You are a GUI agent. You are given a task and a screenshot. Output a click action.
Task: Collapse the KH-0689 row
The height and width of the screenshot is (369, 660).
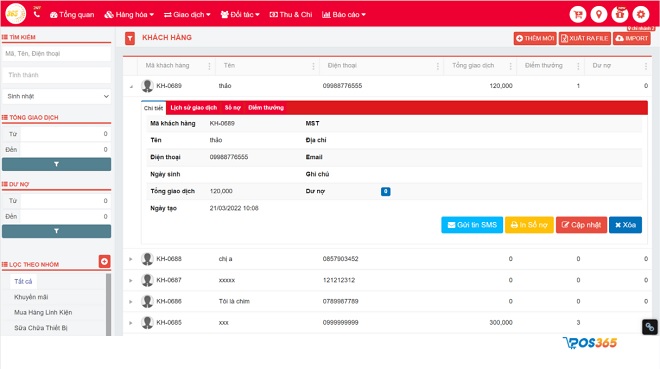[131, 86]
